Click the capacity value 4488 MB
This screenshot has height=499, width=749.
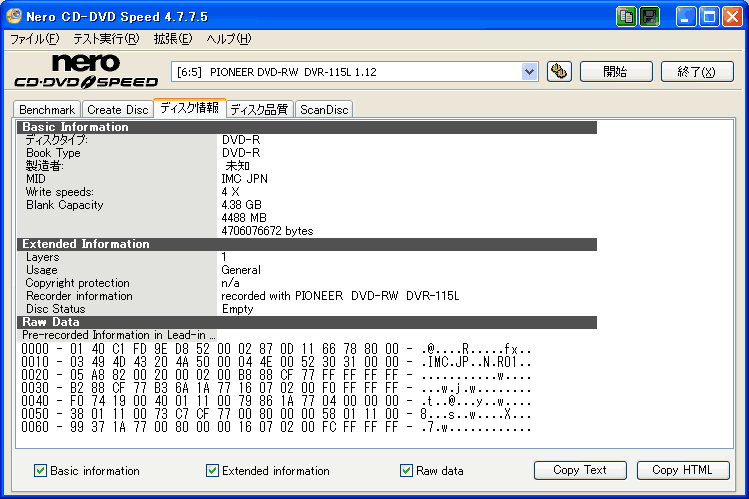tap(244, 218)
